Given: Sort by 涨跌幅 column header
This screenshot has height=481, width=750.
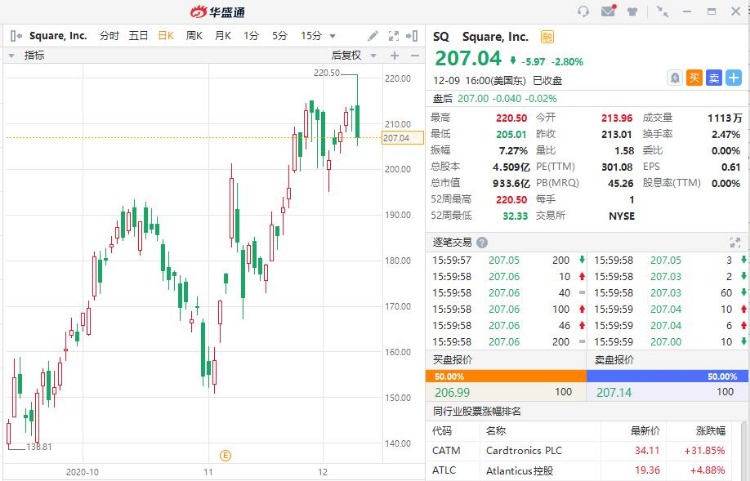Looking at the screenshot, I should [x=710, y=431].
